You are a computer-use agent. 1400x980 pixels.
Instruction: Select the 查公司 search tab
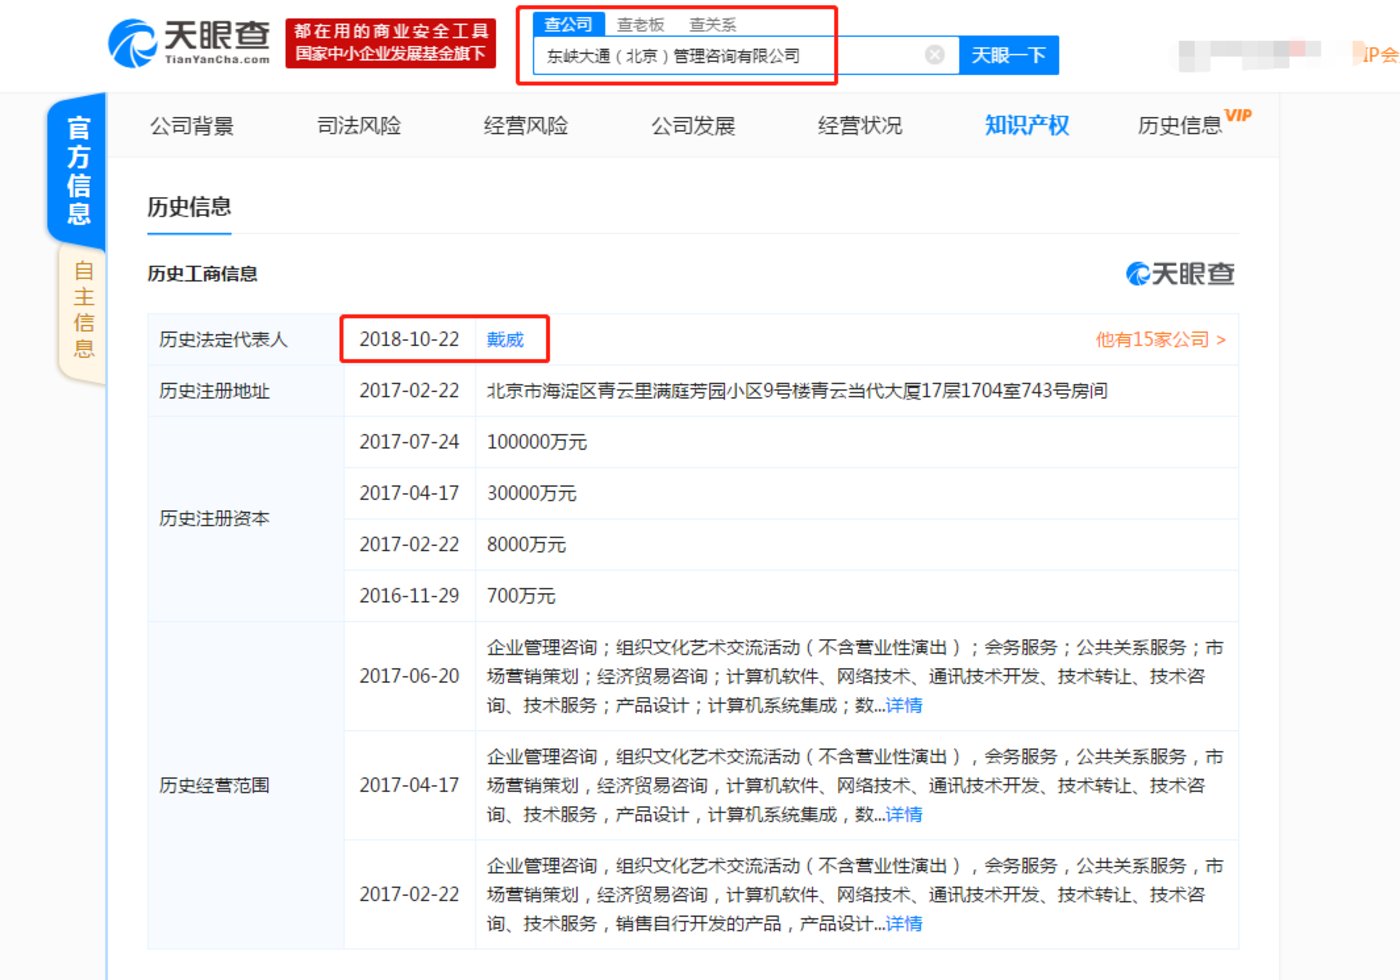568,24
